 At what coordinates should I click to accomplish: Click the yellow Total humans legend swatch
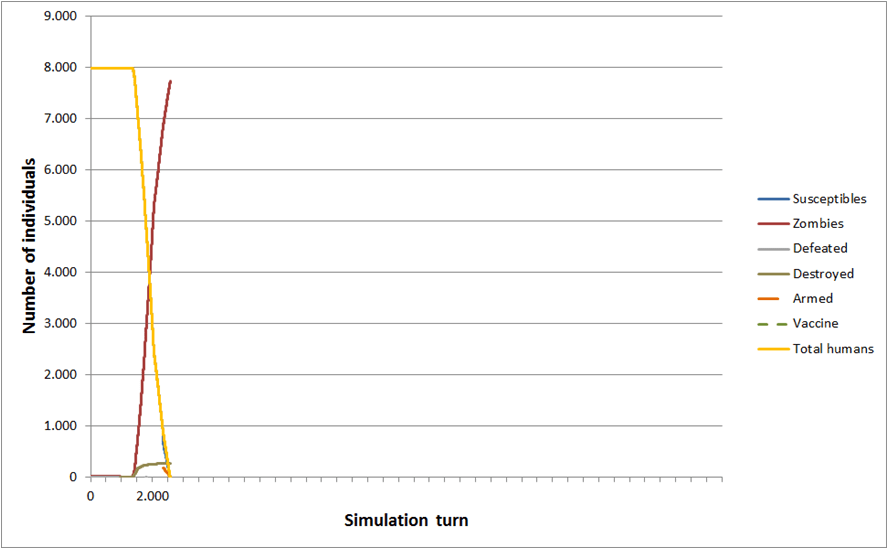(770, 349)
